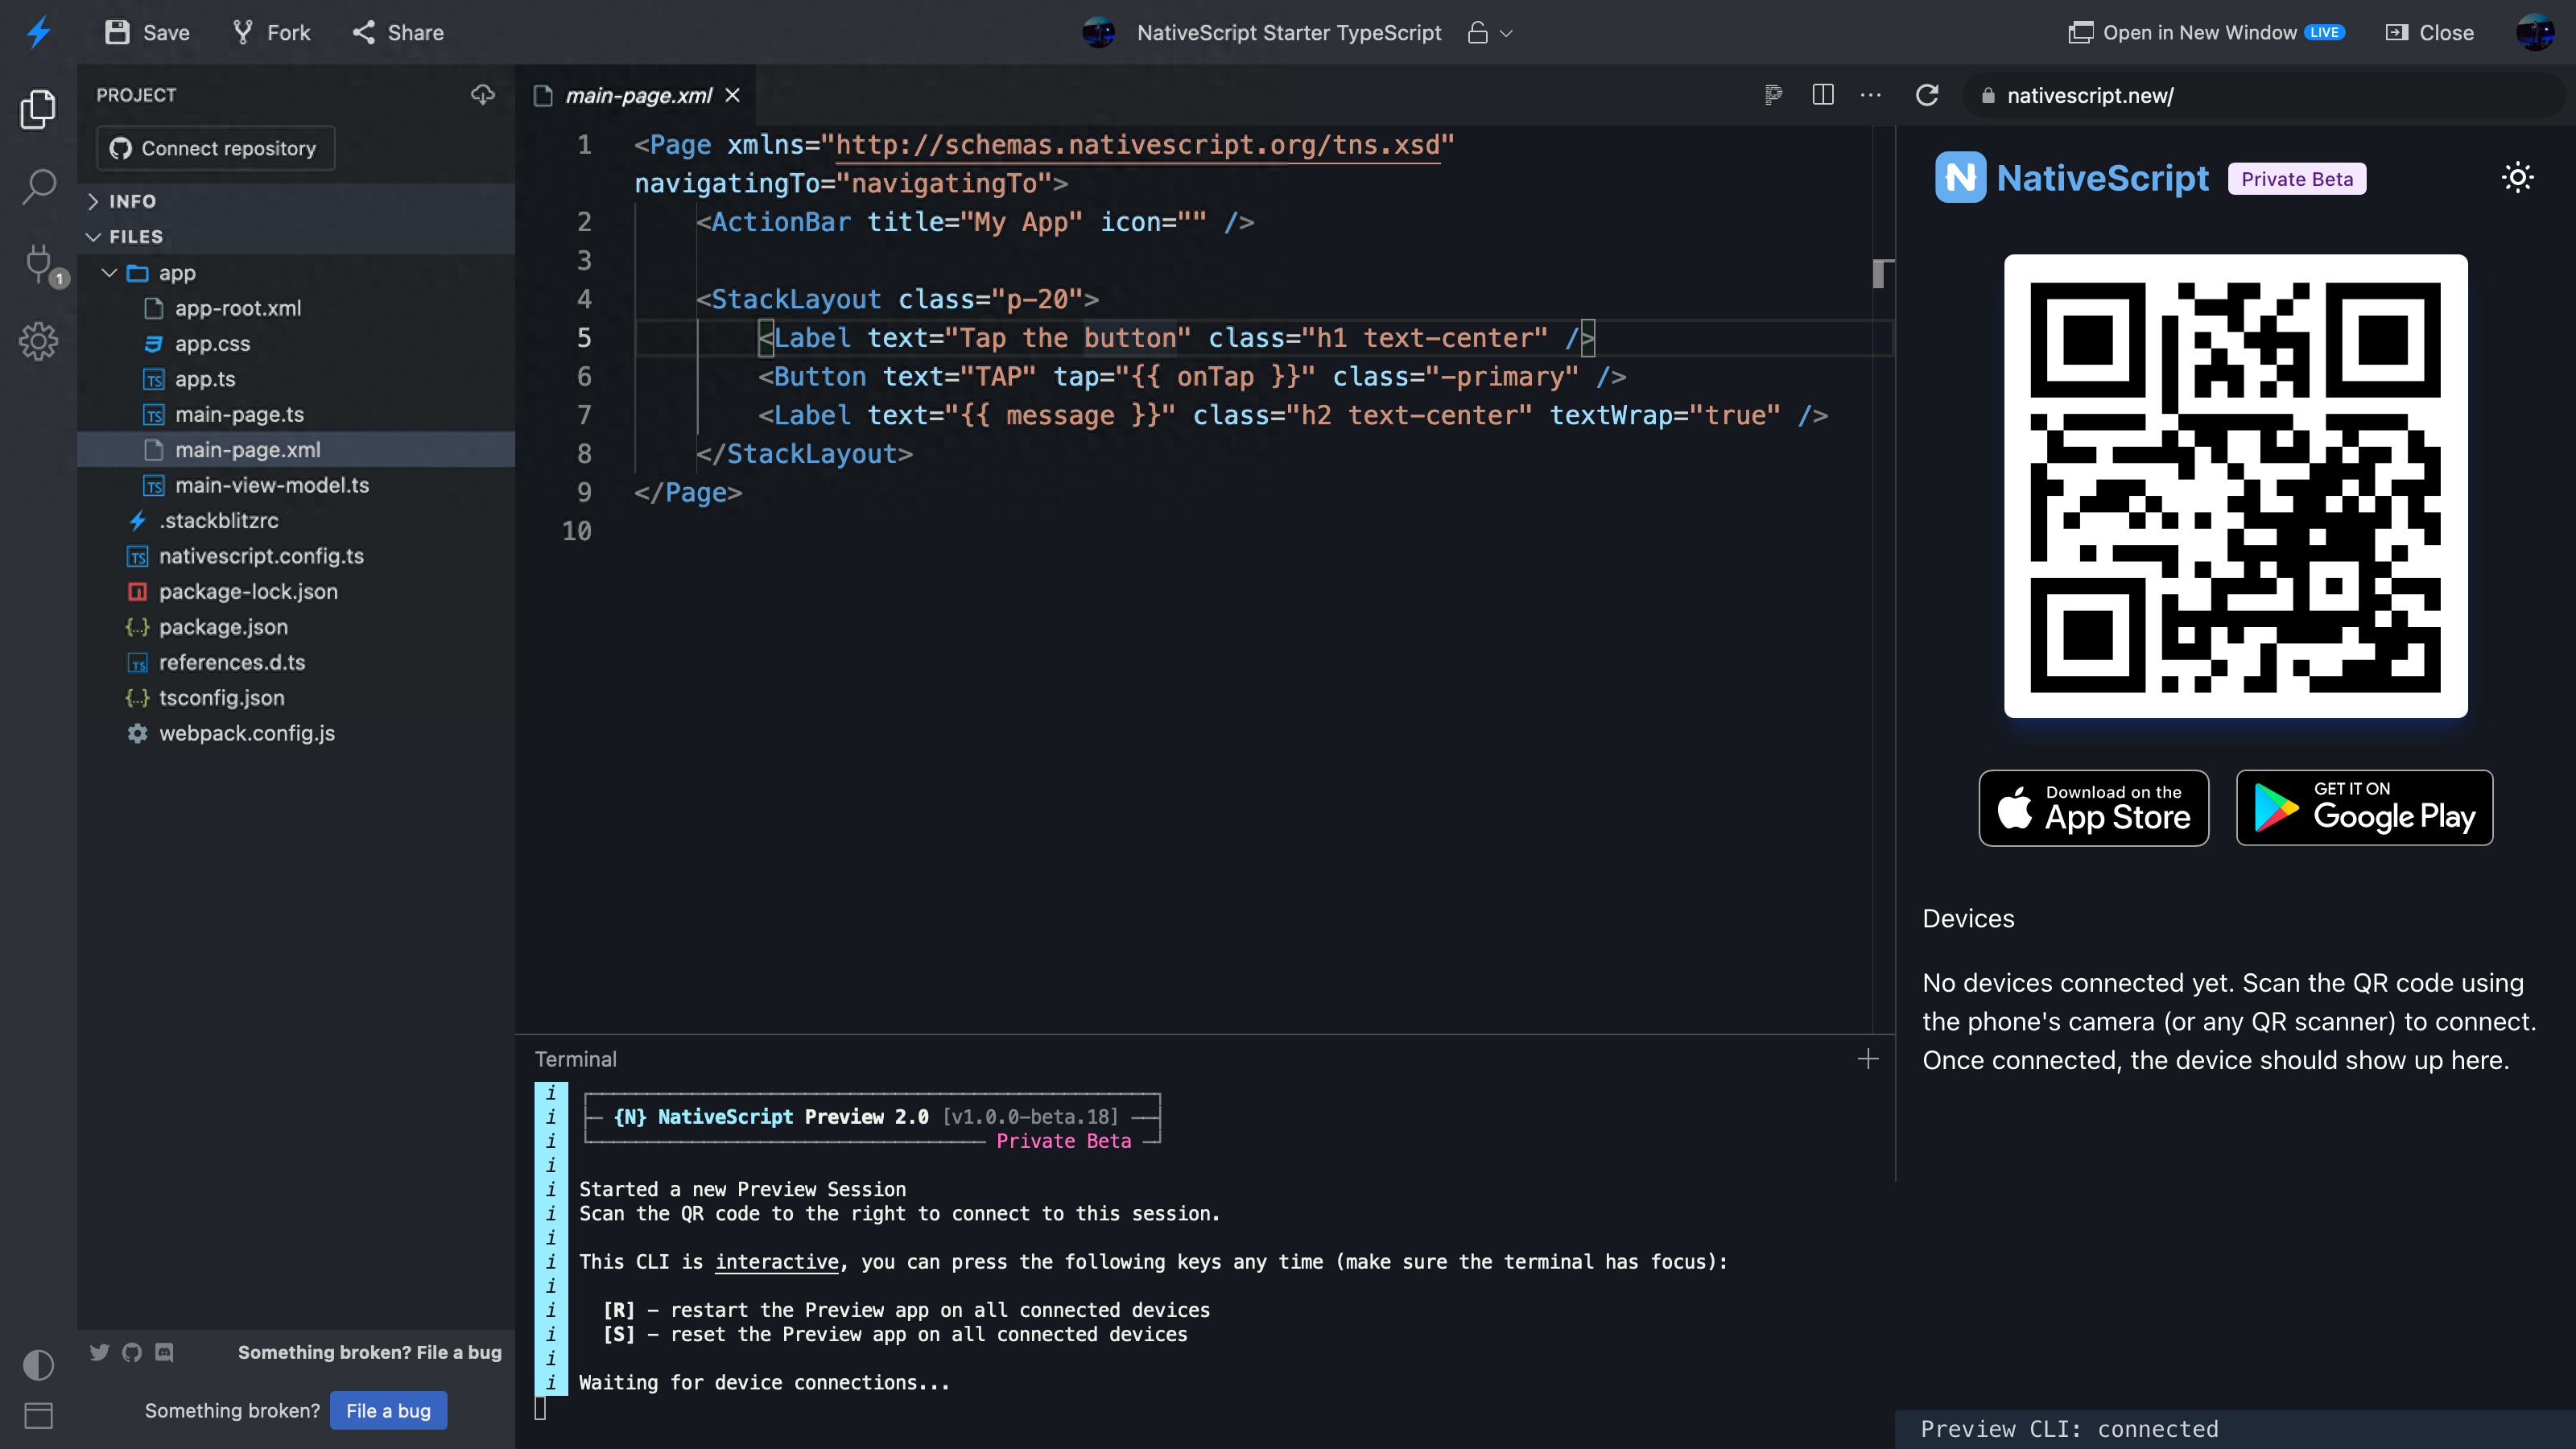Fork this project
This screenshot has width=2576, height=1449.
[x=272, y=32]
